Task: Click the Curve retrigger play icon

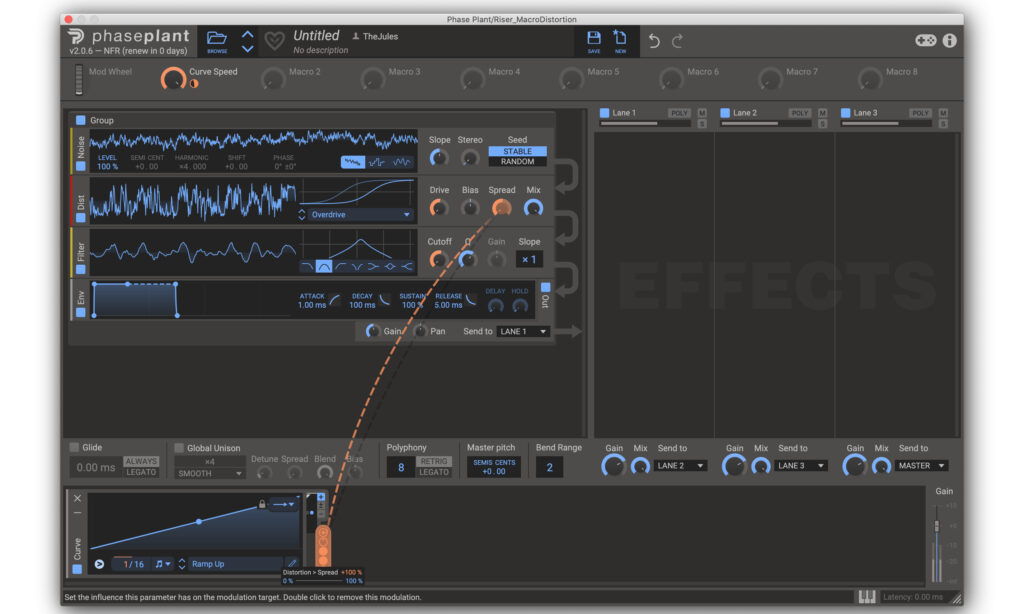Action: click(99, 564)
